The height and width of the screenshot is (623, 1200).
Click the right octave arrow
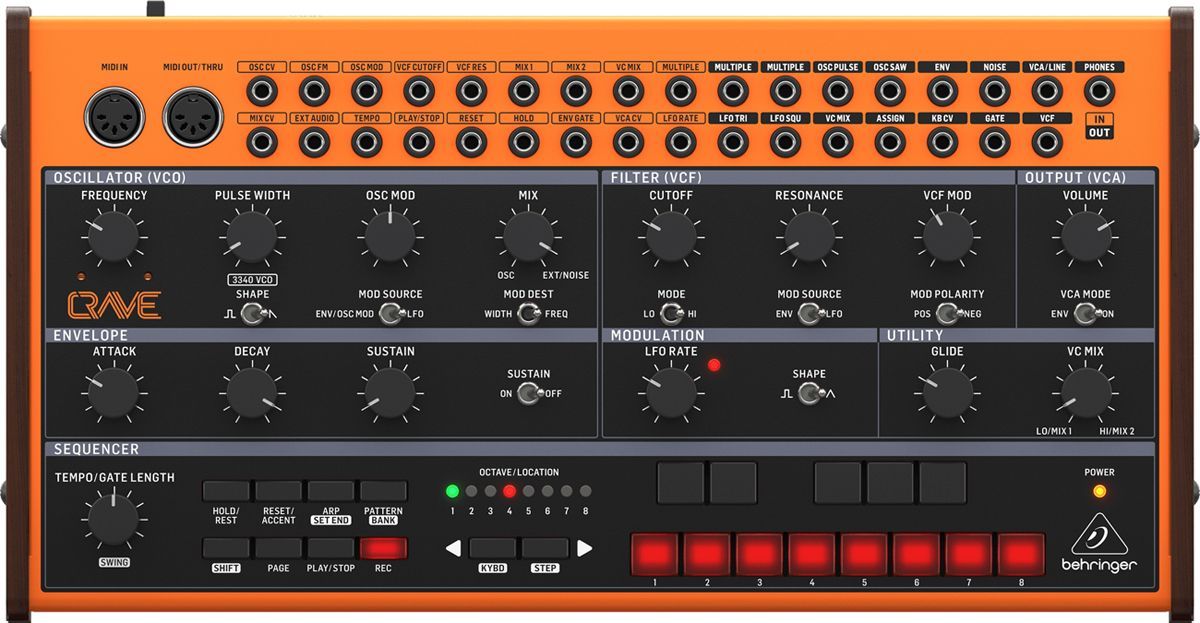pos(584,548)
